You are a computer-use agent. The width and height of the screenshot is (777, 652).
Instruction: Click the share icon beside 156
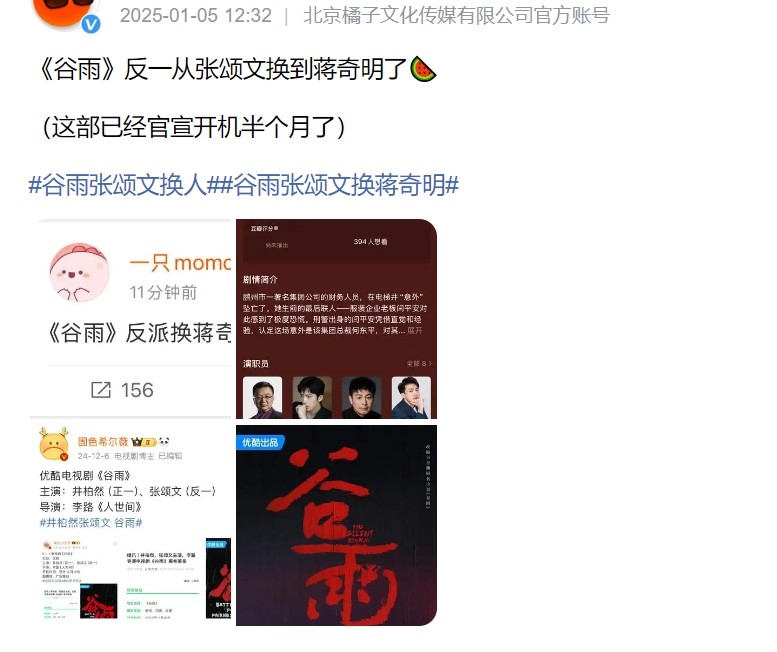coord(101,390)
